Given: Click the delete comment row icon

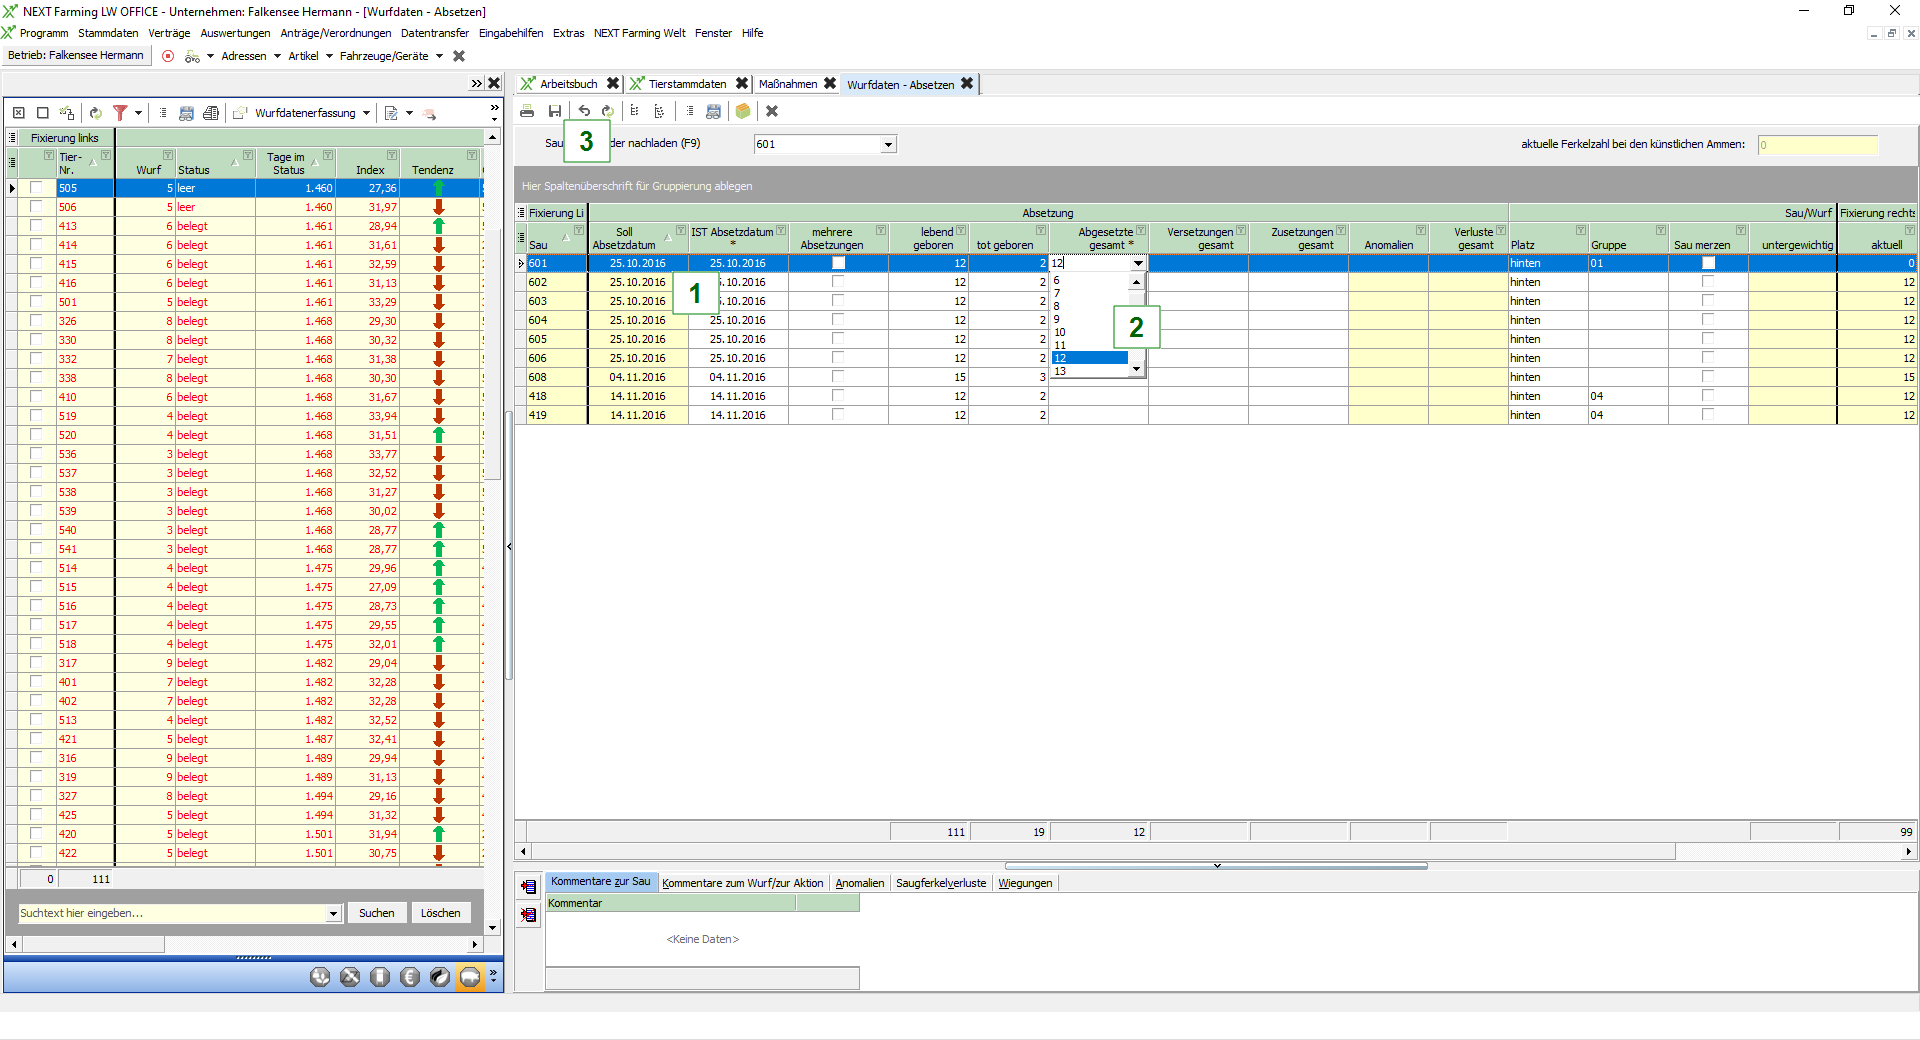Looking at the screenshot, I should (529, 914).
